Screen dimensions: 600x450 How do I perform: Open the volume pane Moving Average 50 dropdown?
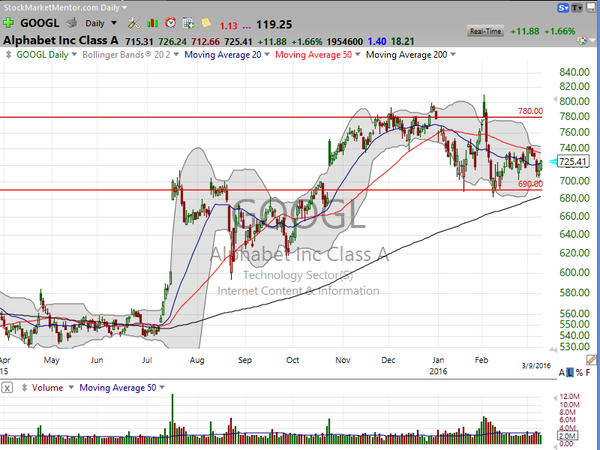[162, 388]
